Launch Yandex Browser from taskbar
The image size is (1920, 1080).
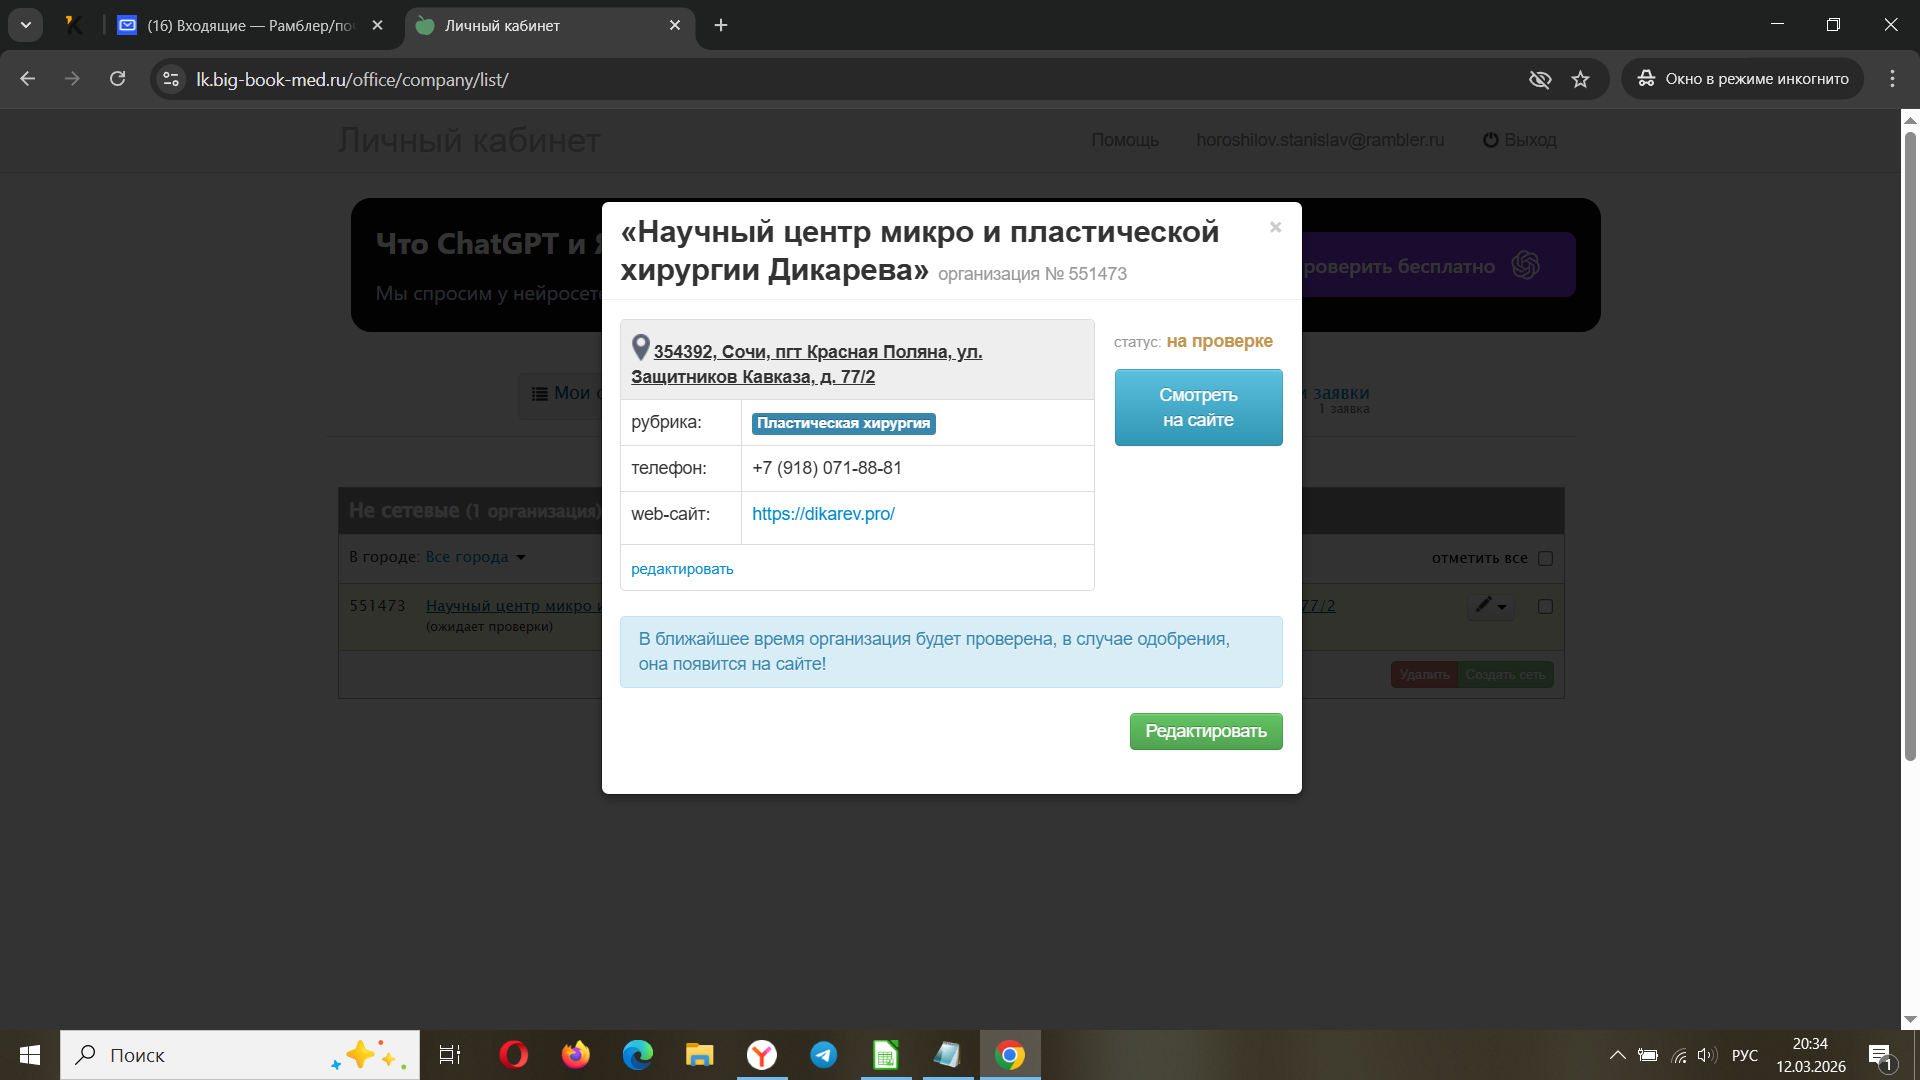tap(761, 1055)
